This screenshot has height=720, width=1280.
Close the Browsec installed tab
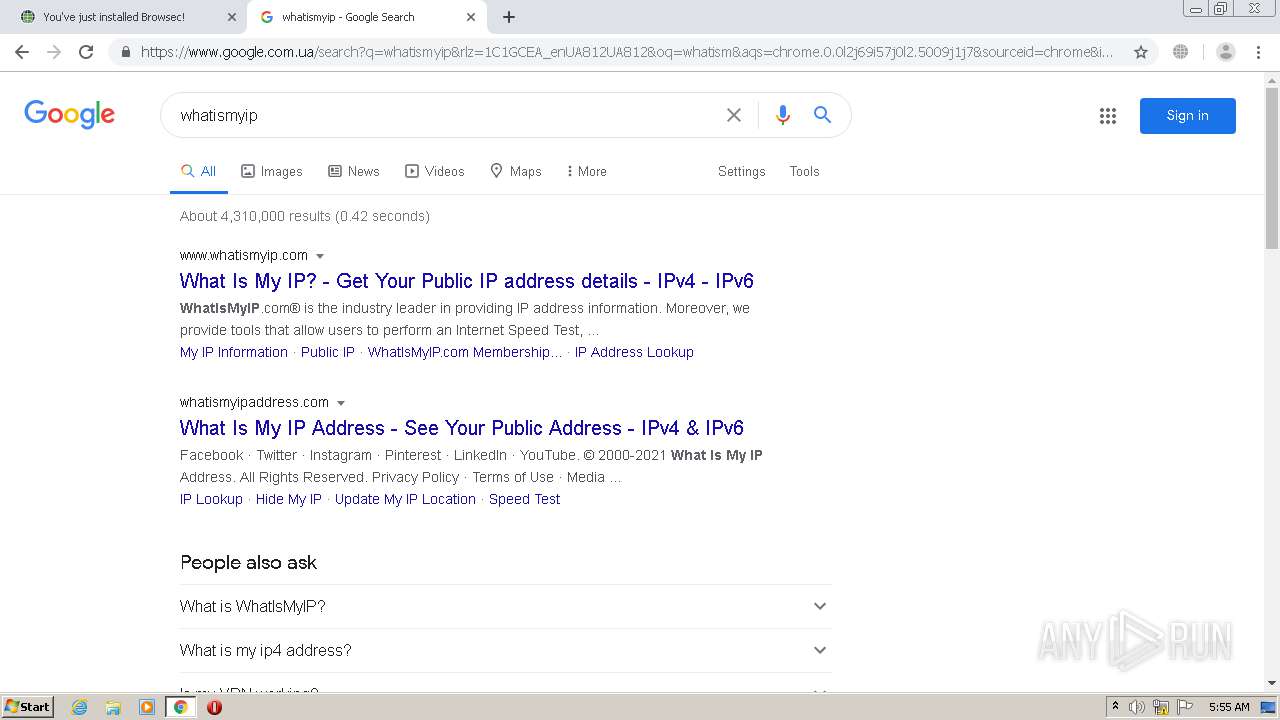[232, 17]
